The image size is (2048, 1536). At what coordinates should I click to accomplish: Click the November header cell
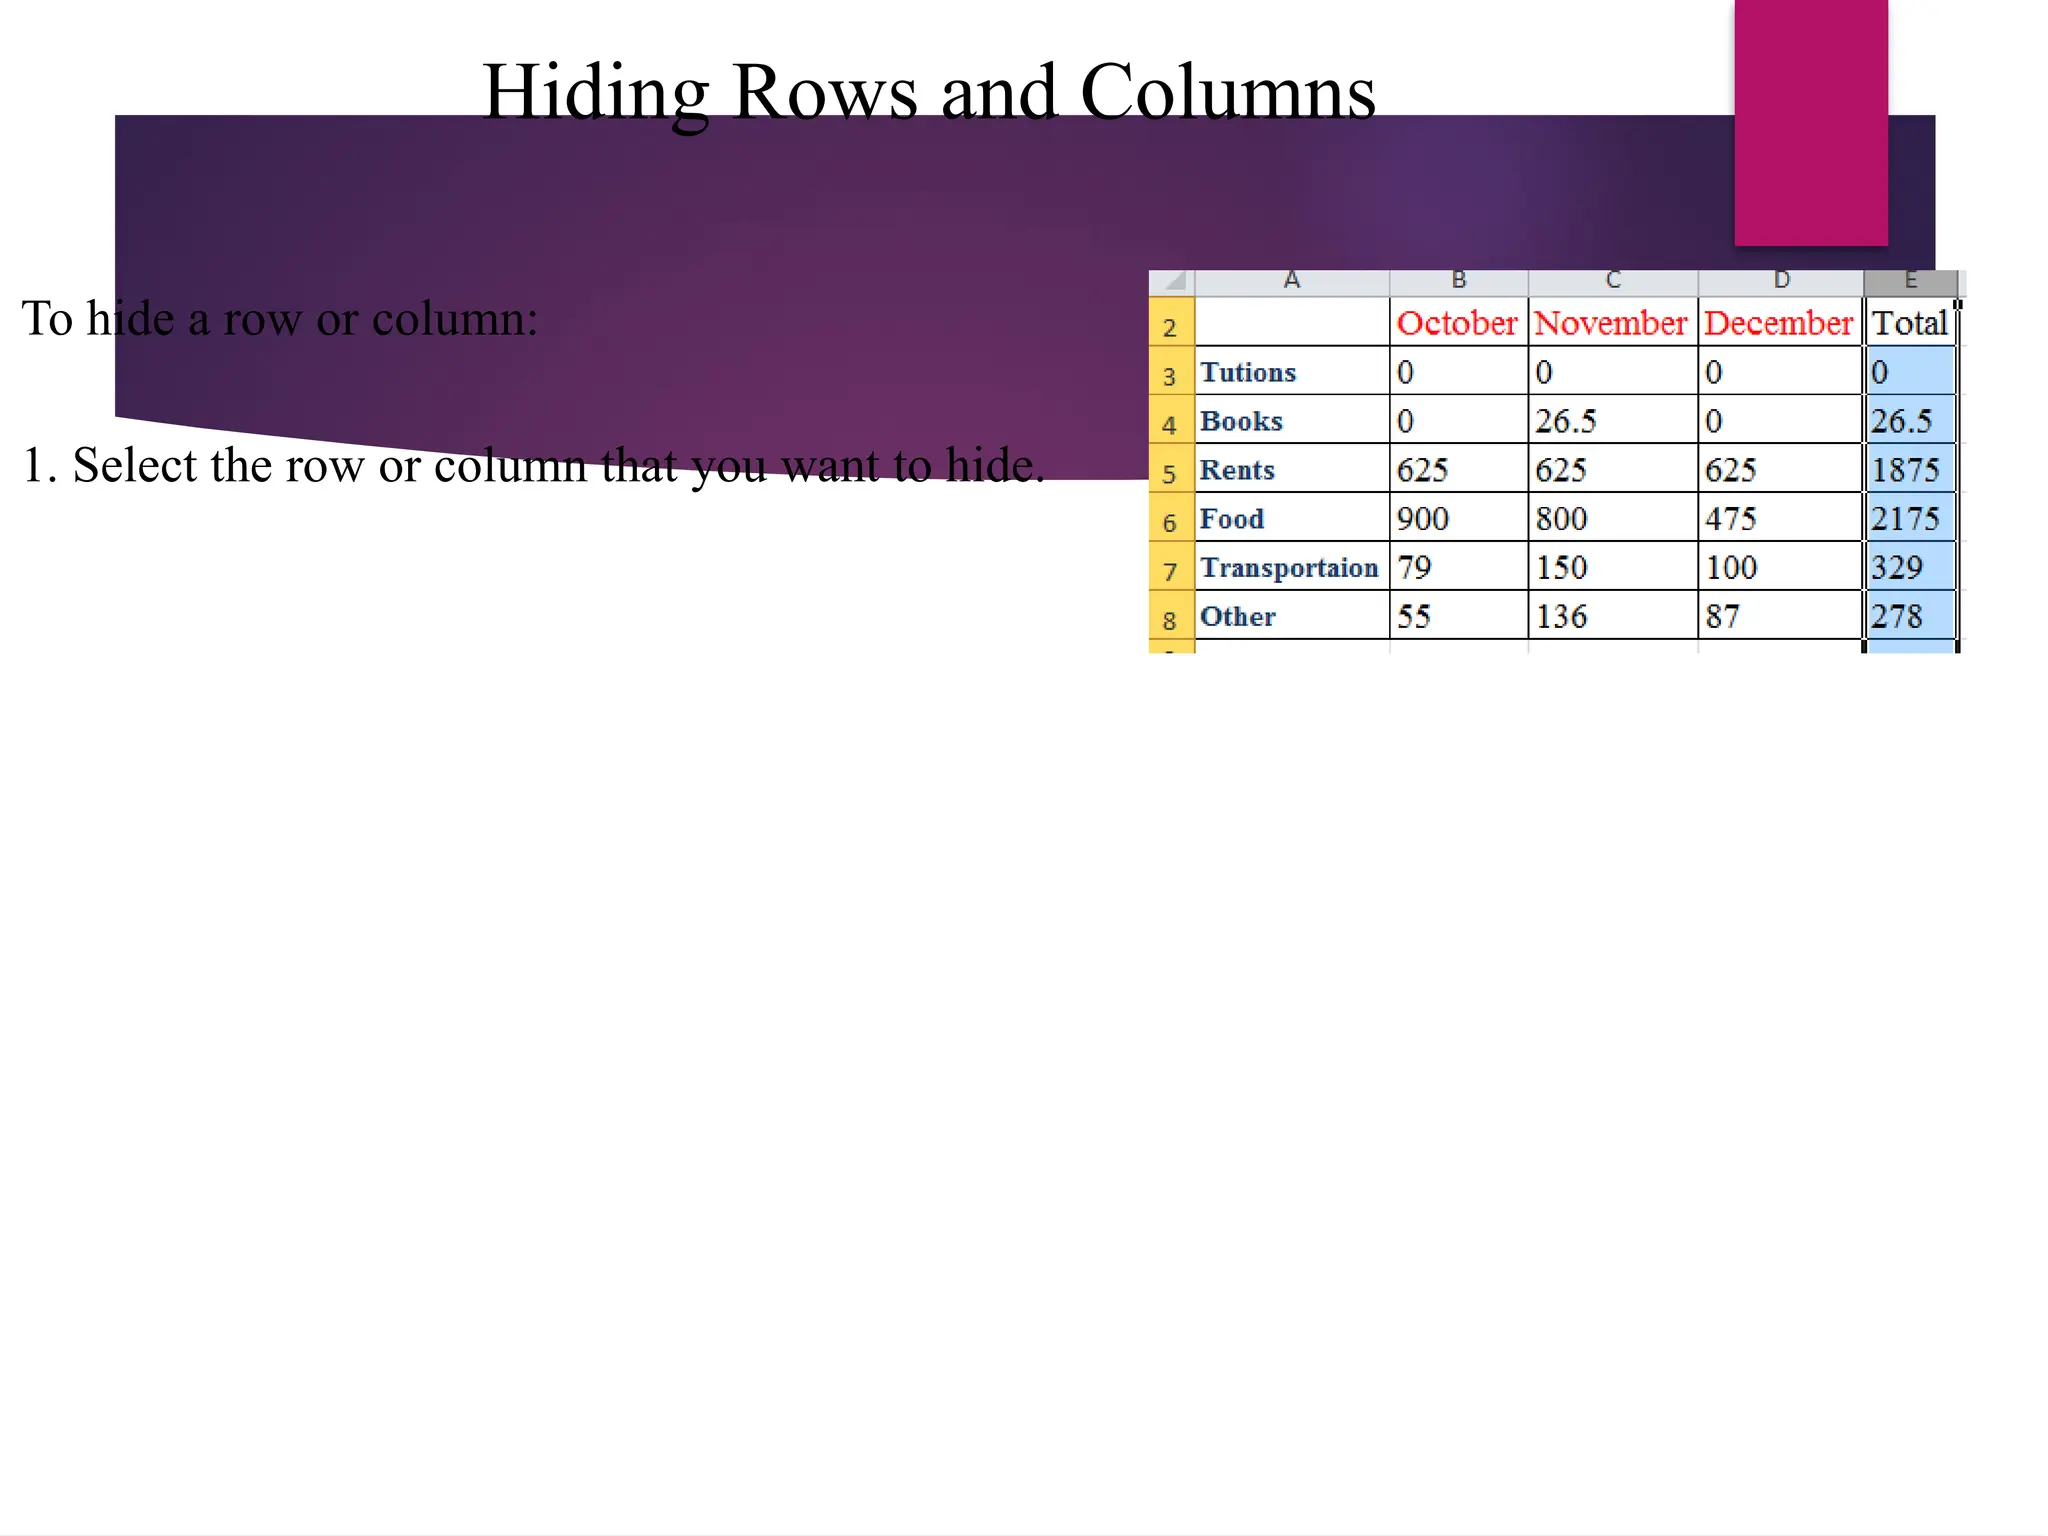[x=1611, y=323]
